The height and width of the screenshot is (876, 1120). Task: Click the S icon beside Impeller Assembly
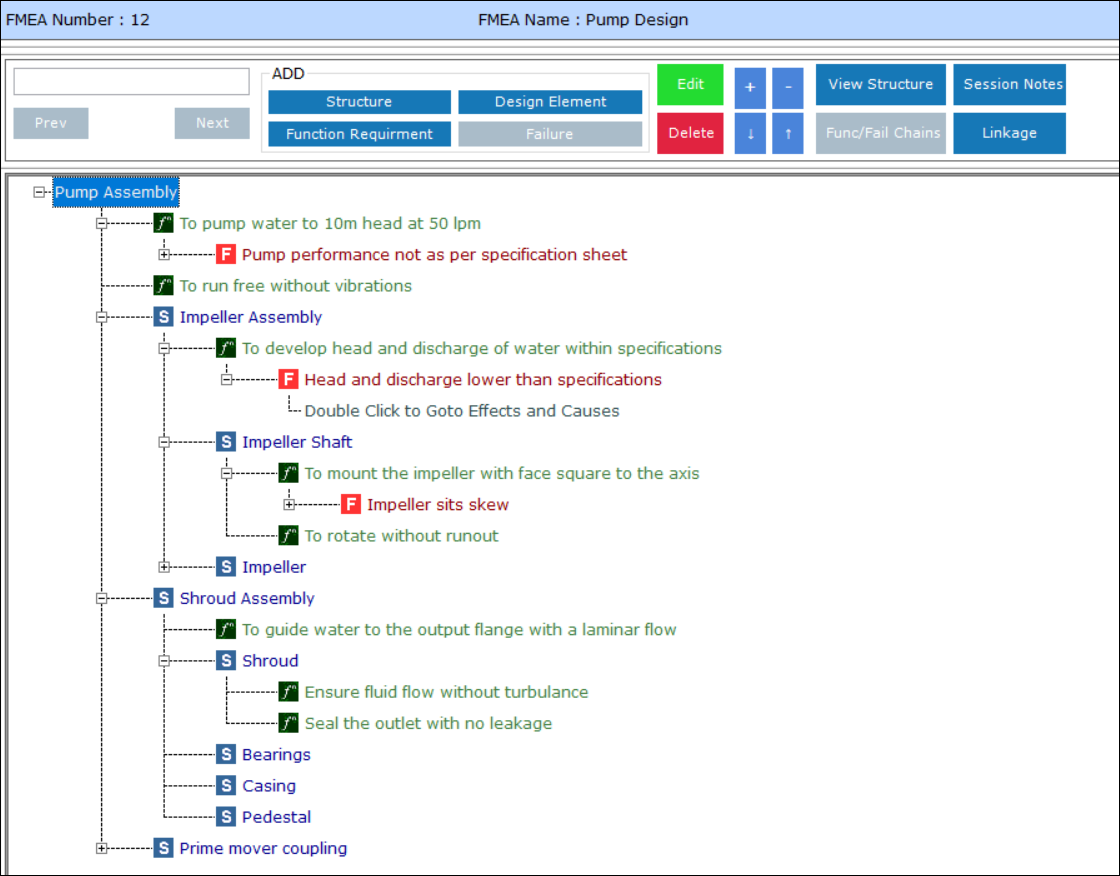164,317
